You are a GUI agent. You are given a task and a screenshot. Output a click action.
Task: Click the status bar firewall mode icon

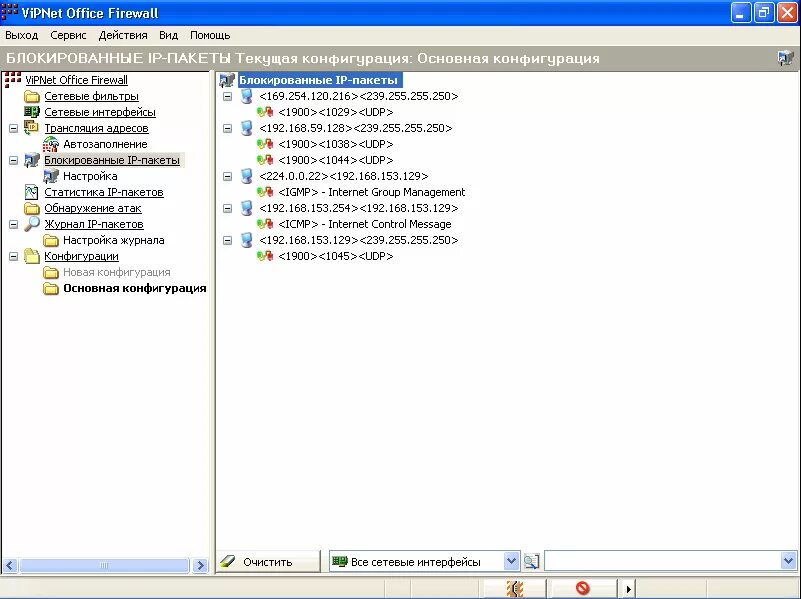pos(515,588)
